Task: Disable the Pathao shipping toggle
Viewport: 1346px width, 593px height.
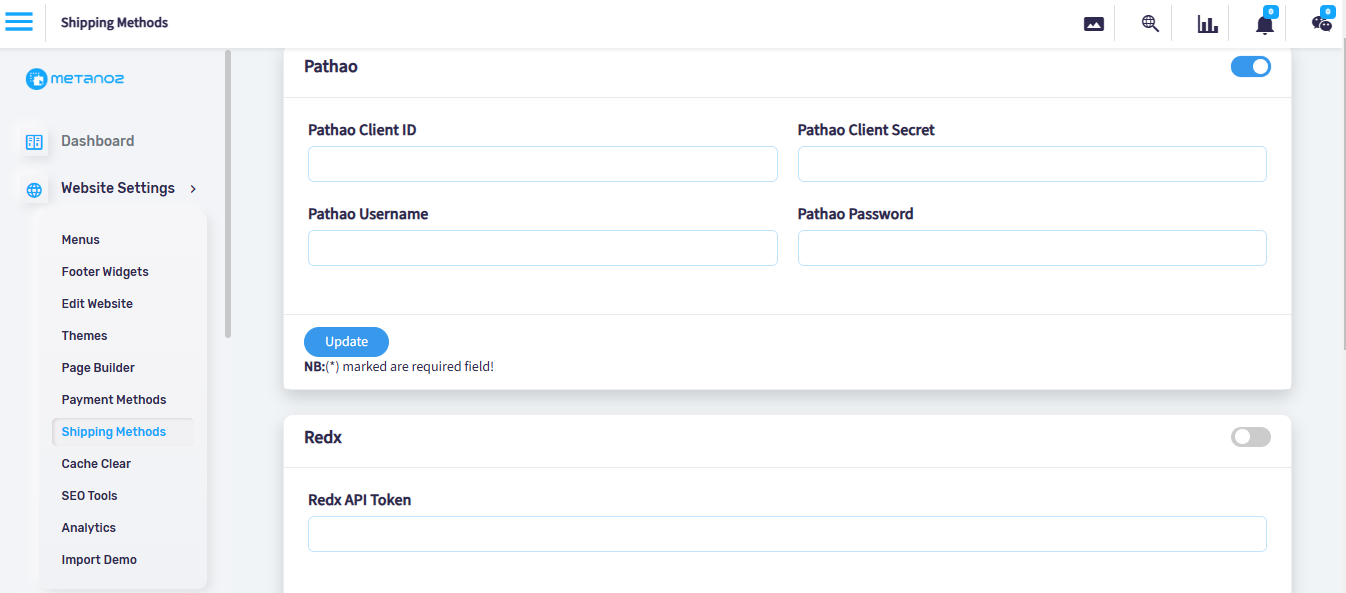Action: [1250, 67]
